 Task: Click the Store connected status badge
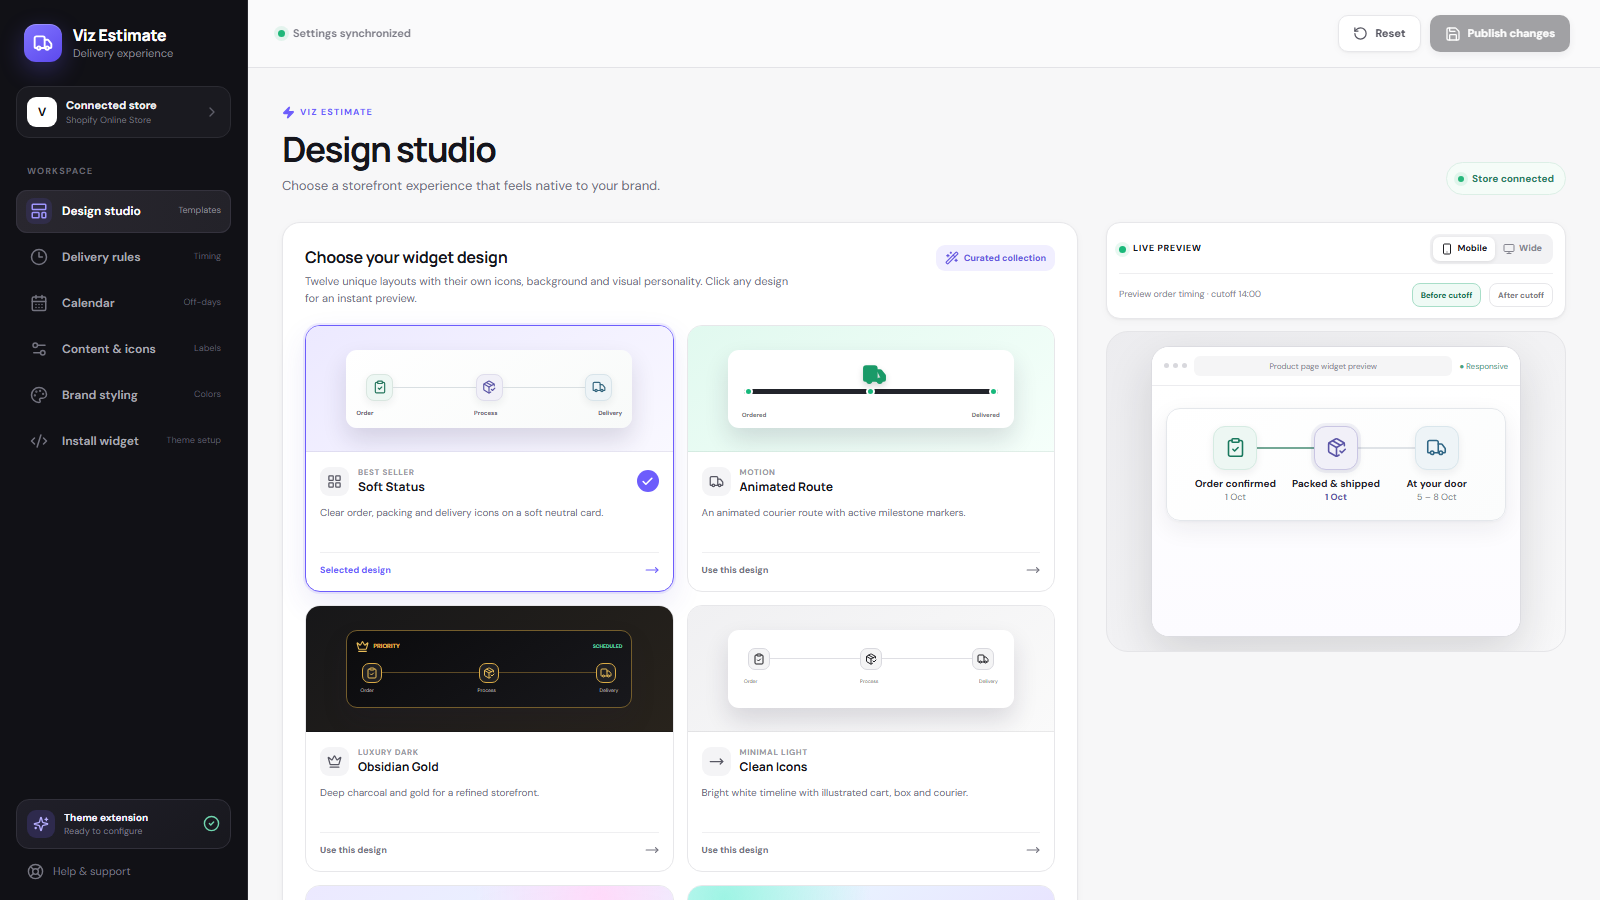tap(1505, 179)
